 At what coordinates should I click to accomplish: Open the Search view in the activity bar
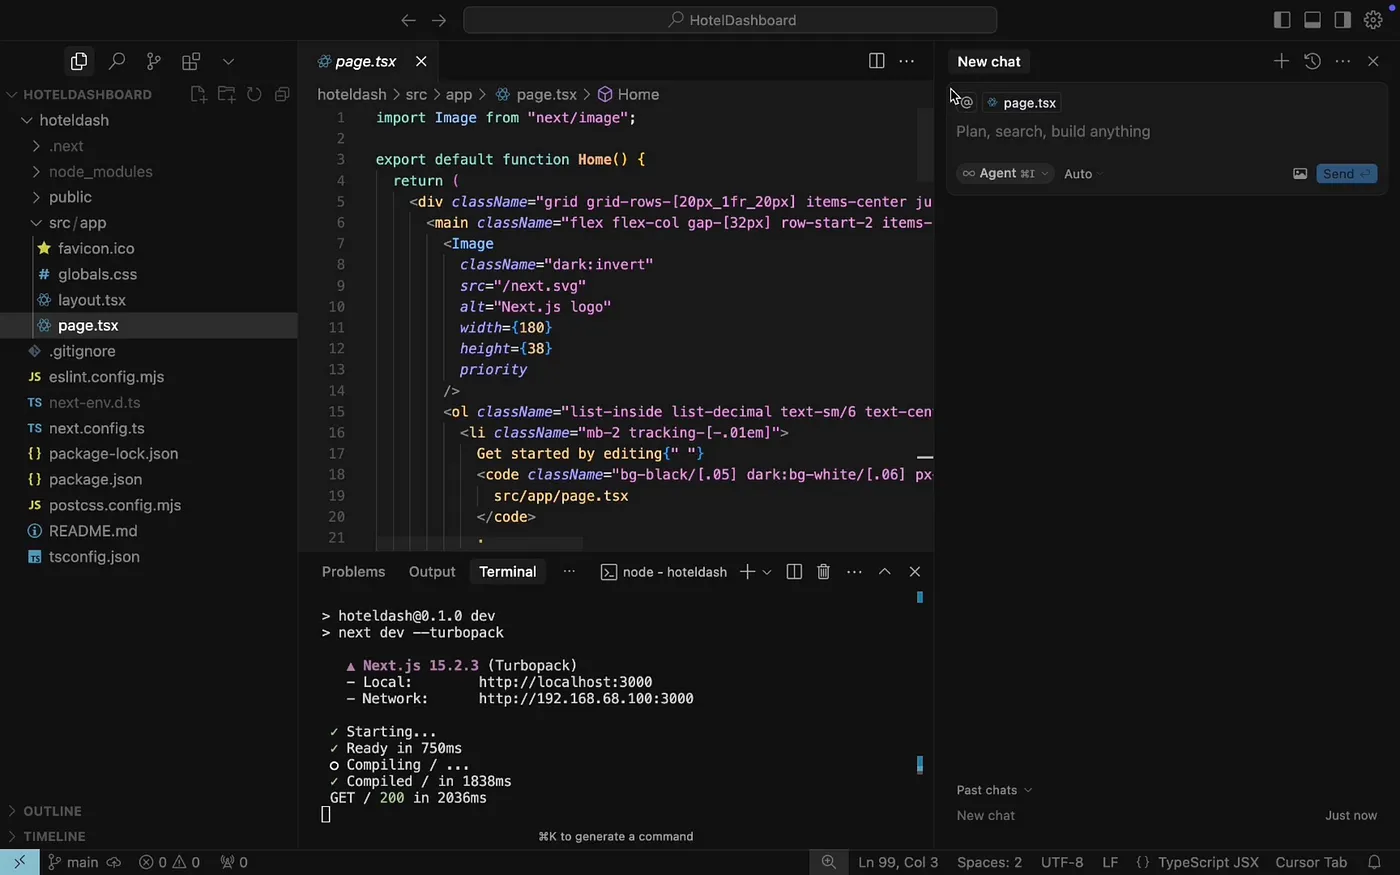(116, 61)
